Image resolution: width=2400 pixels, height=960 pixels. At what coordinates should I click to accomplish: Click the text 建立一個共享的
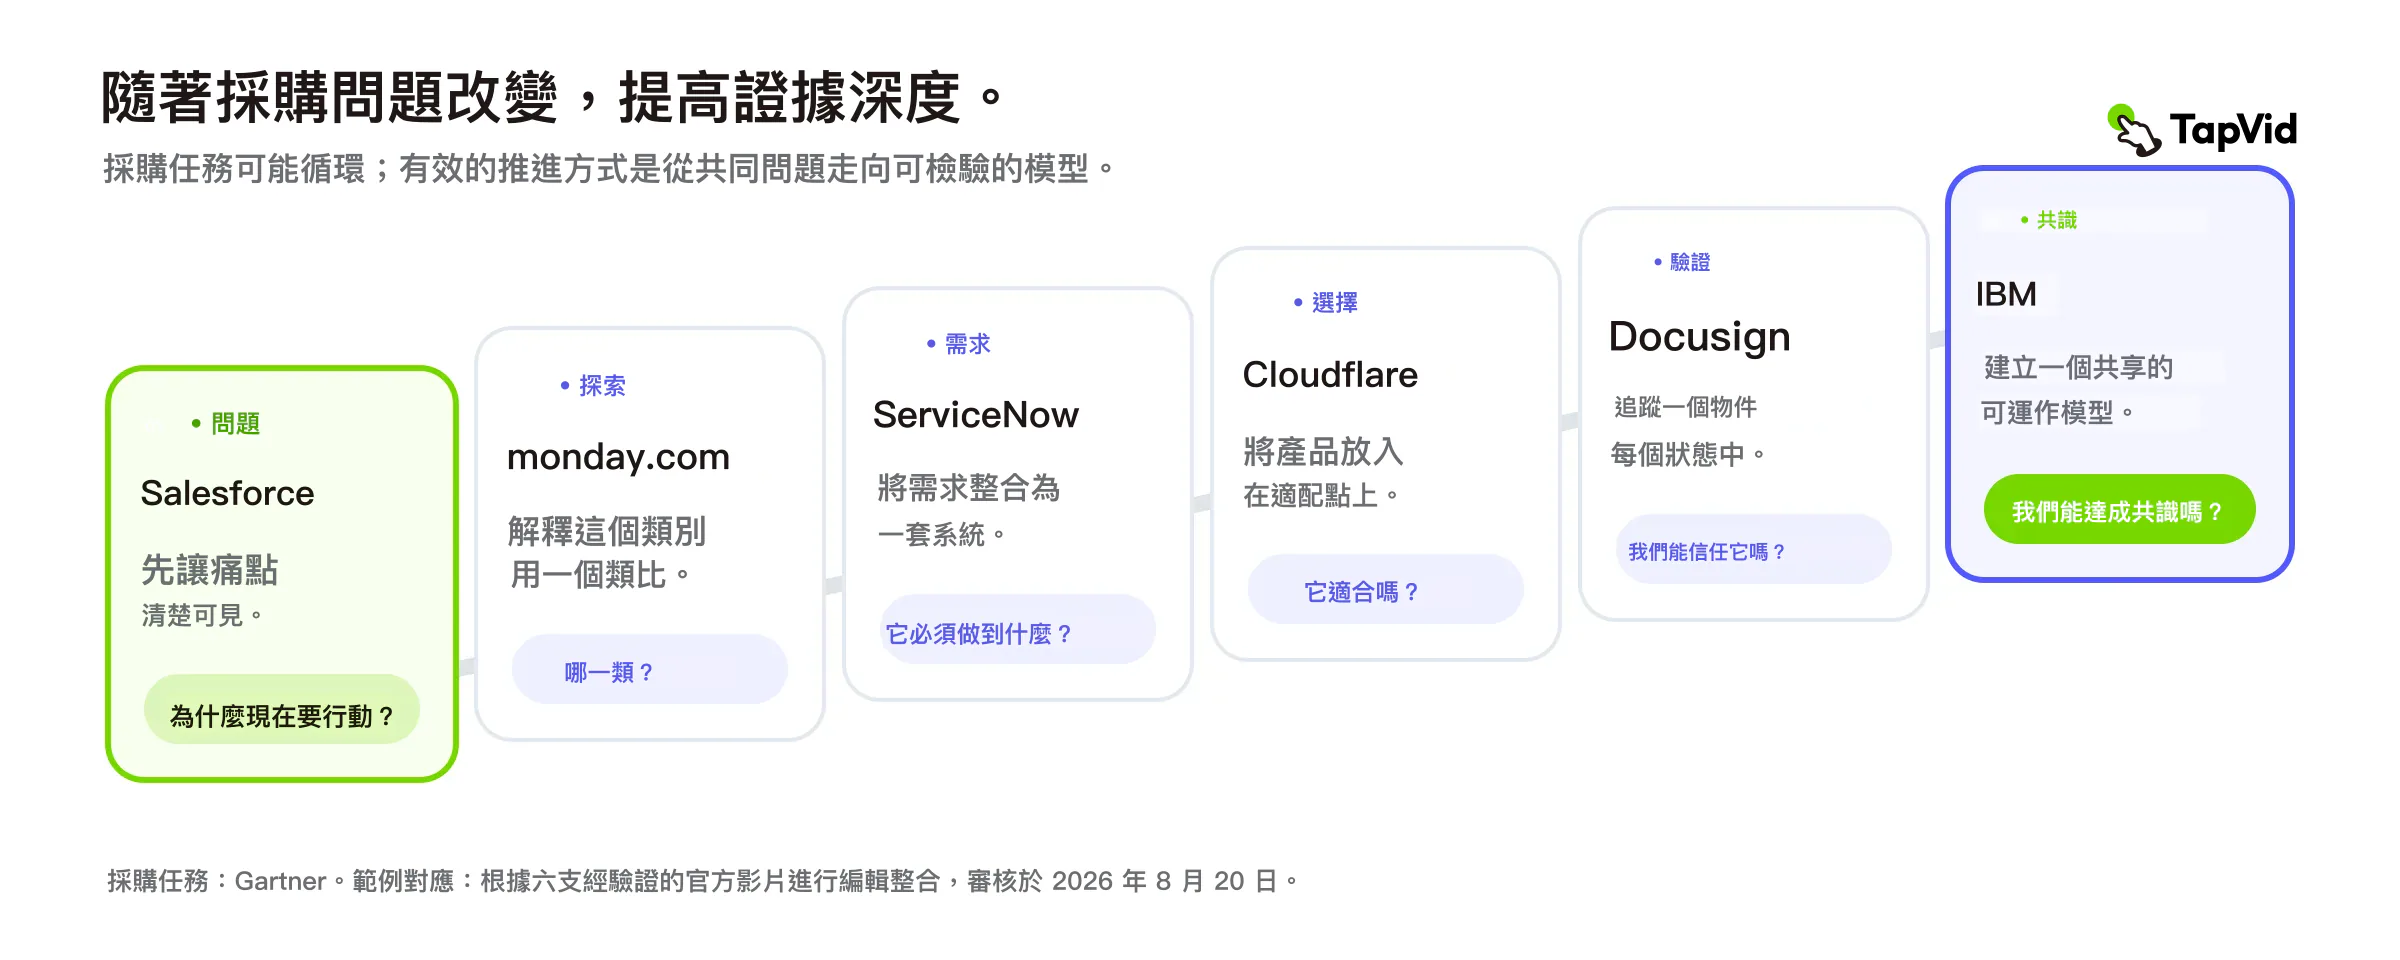coord(2078,367)
